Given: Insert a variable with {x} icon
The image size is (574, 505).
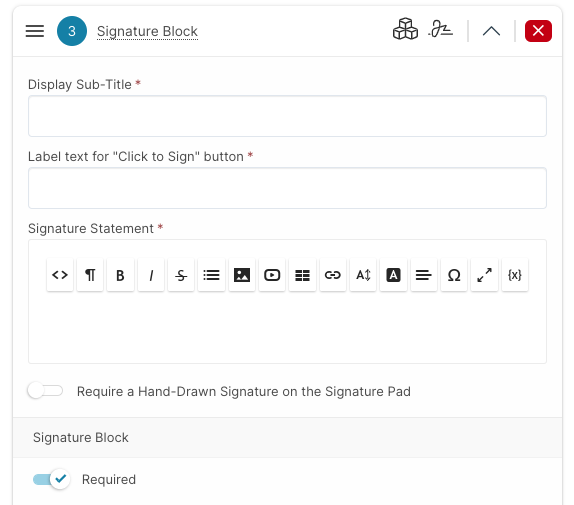Looking at the screenshot, I should click(x=515, y=275).
